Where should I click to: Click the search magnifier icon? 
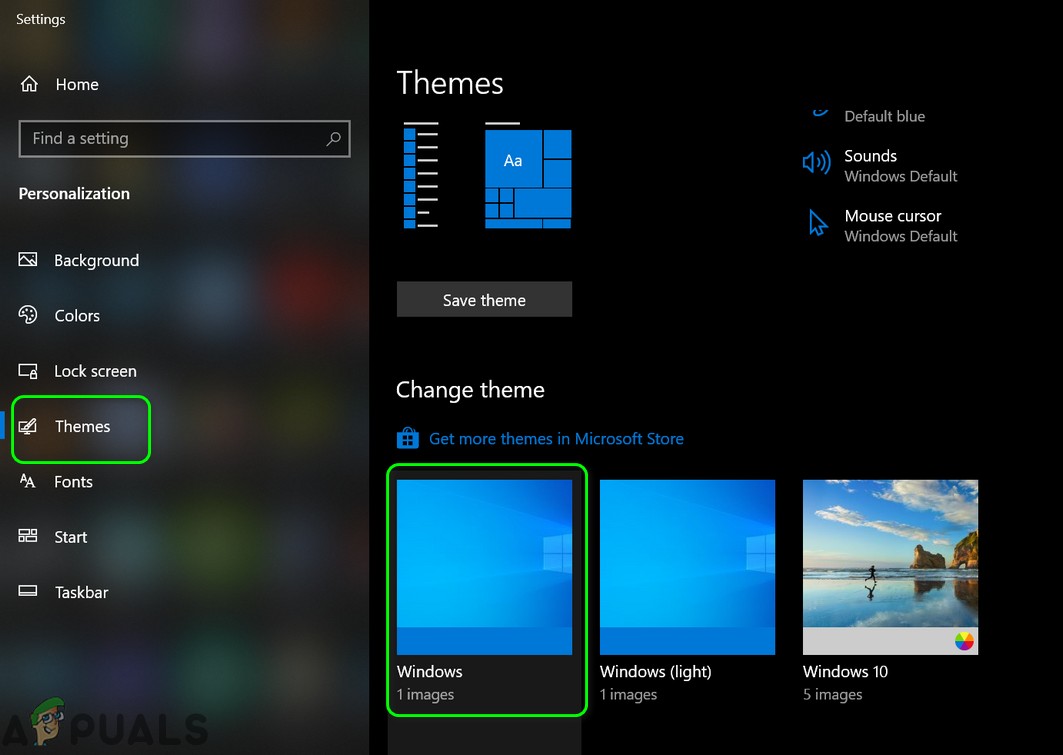333,139
